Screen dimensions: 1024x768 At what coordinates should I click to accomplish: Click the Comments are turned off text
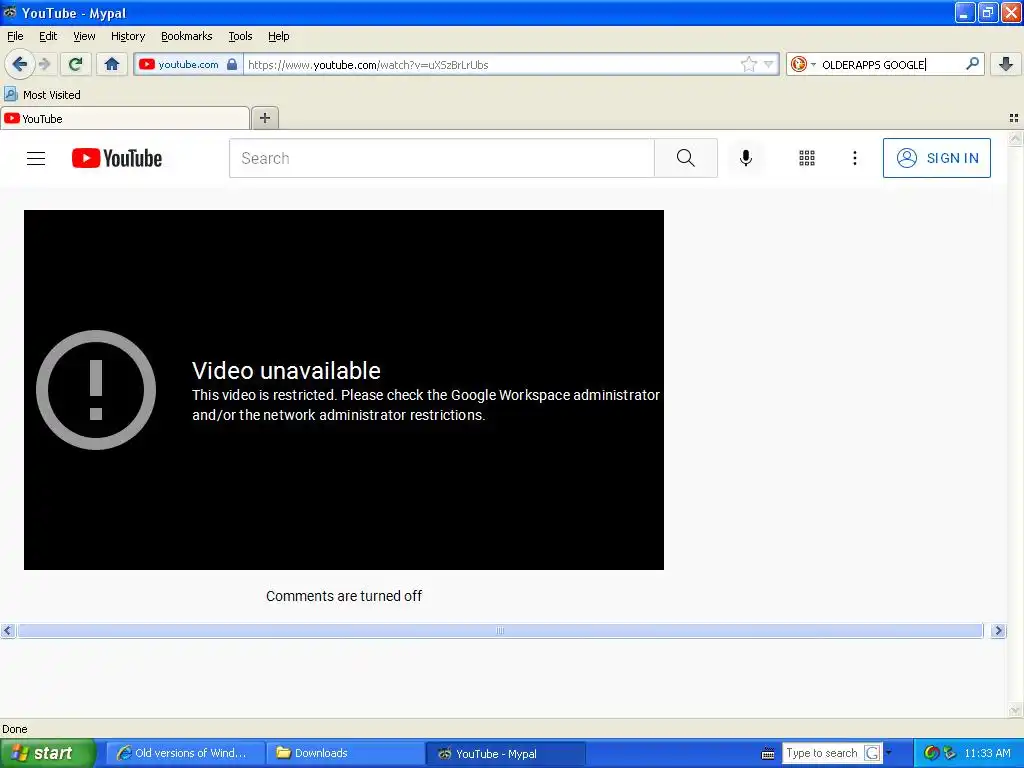[x=344, y=596]
